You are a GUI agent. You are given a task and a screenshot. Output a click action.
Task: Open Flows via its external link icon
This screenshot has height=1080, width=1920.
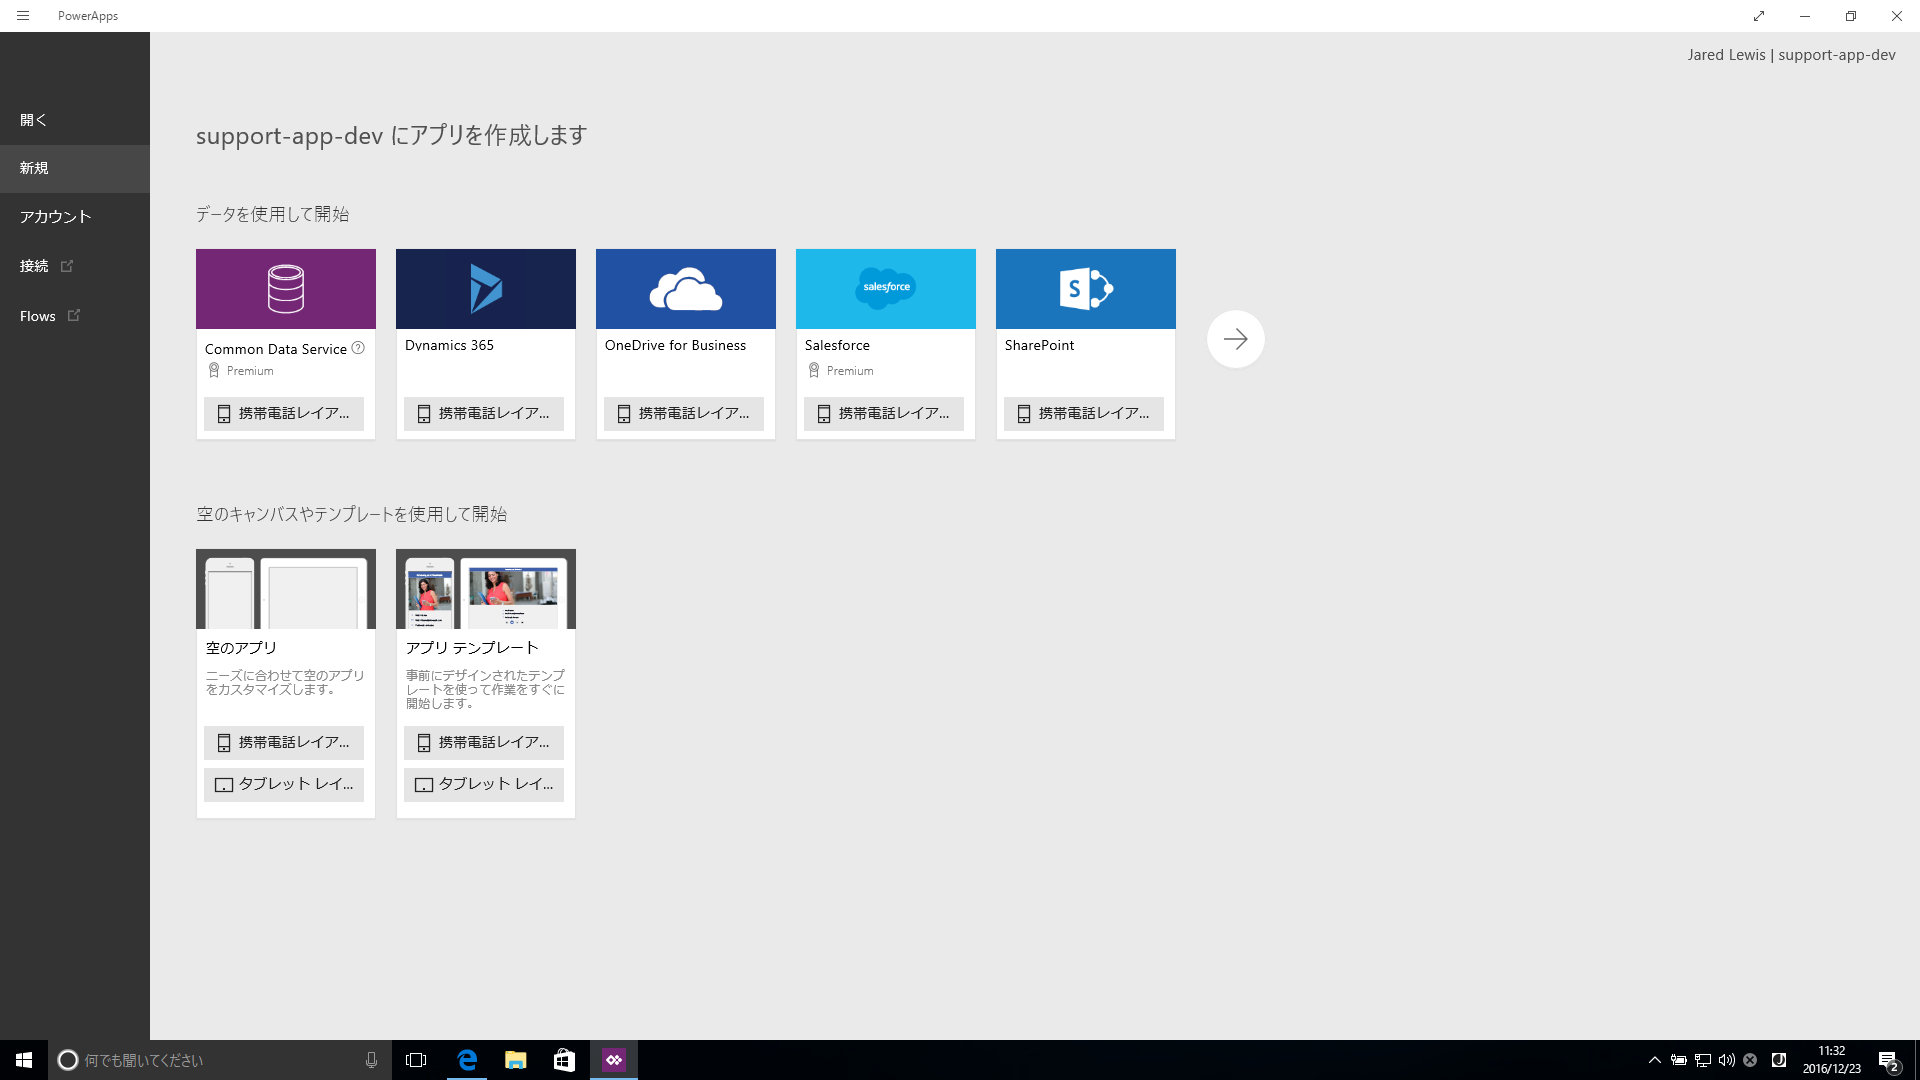click(74, 314)
